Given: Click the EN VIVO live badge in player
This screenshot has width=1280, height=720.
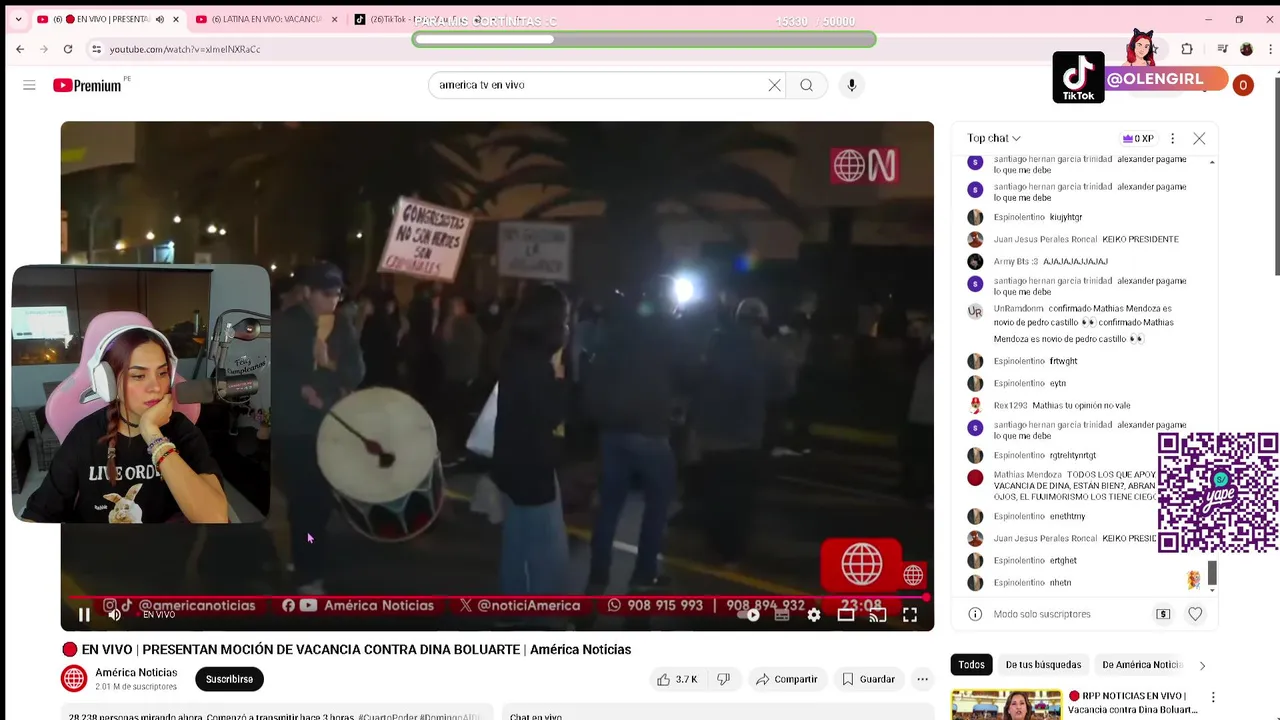Looking at the screenshot, I should tap(159, 615).
